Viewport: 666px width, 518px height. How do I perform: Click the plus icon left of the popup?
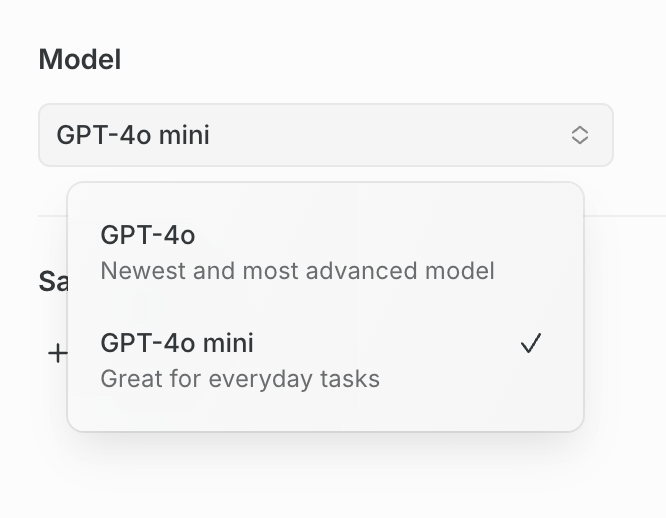click(x=58, y=353)
